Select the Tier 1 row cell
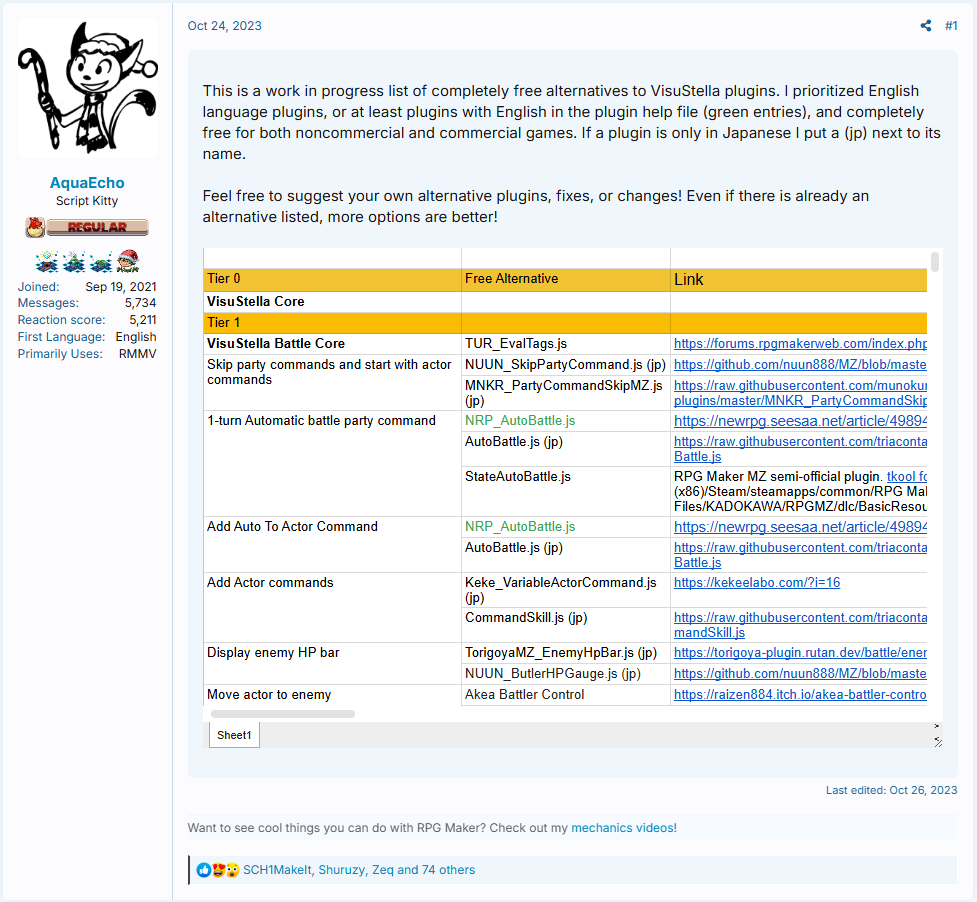Viewport: 977px width, 902px height. [332, 323]
